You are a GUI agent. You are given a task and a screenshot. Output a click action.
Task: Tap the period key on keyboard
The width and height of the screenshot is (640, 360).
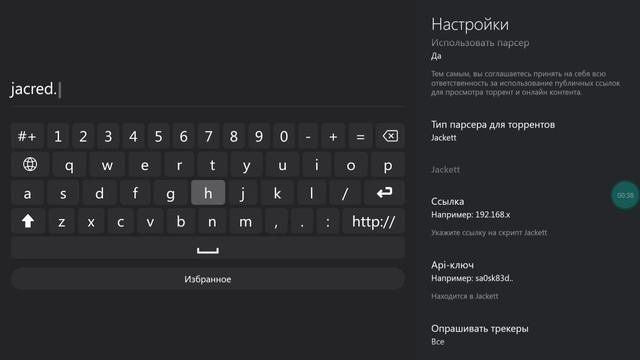302,221
